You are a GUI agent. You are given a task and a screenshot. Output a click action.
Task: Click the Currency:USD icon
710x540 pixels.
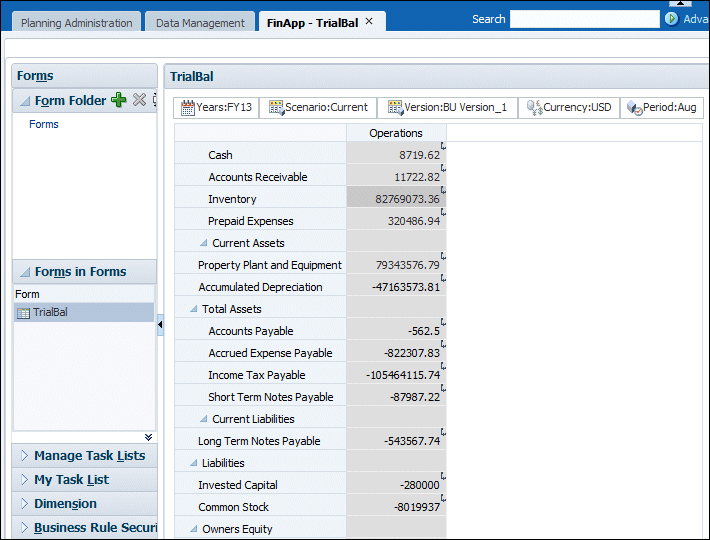[534, 108]
